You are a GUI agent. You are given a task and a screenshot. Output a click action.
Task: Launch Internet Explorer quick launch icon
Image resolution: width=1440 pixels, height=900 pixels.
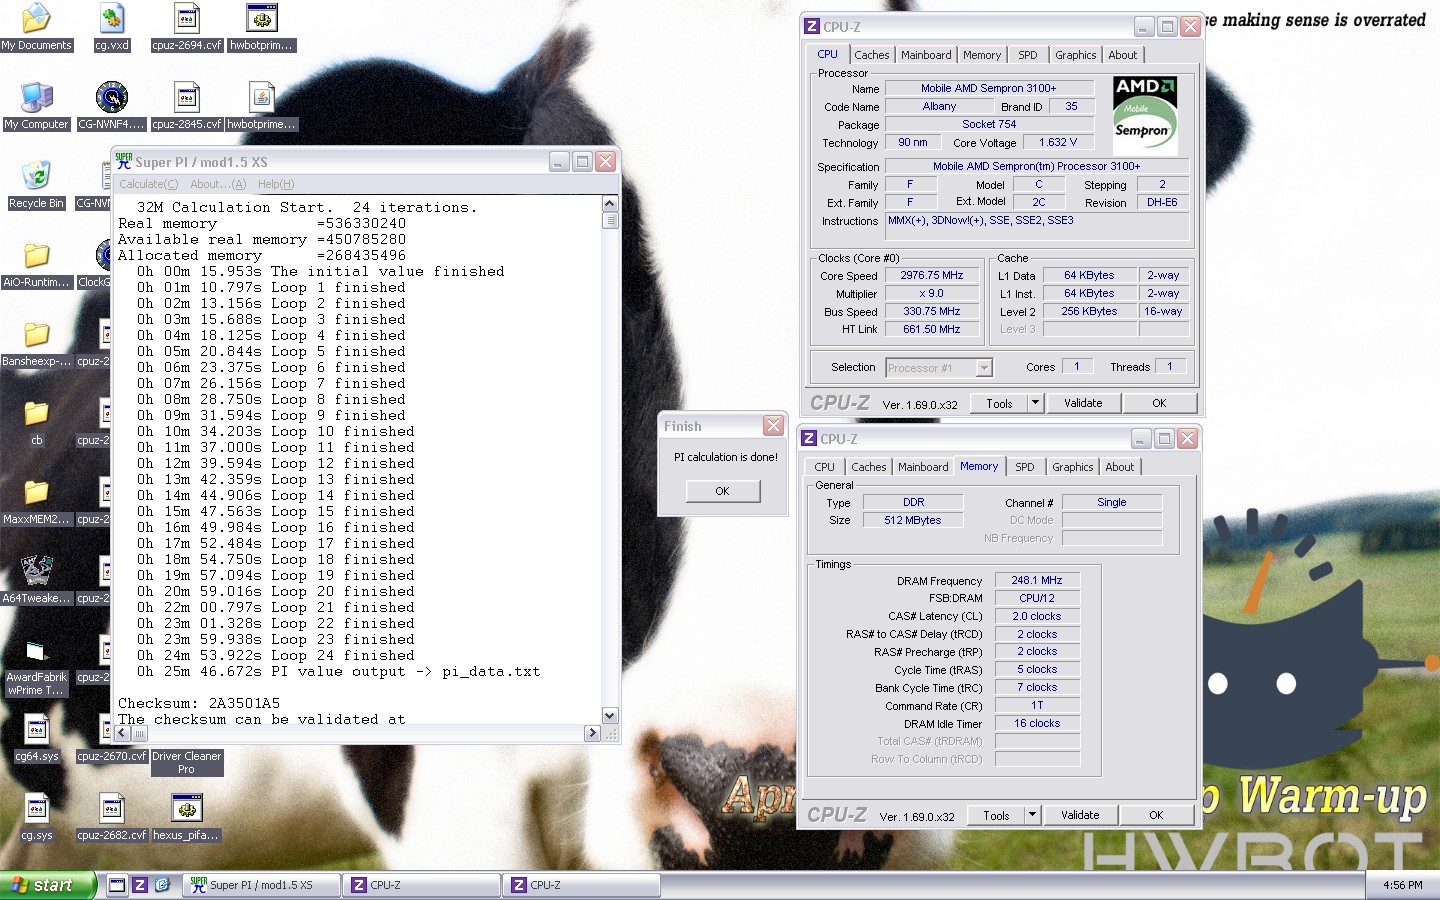162,885
